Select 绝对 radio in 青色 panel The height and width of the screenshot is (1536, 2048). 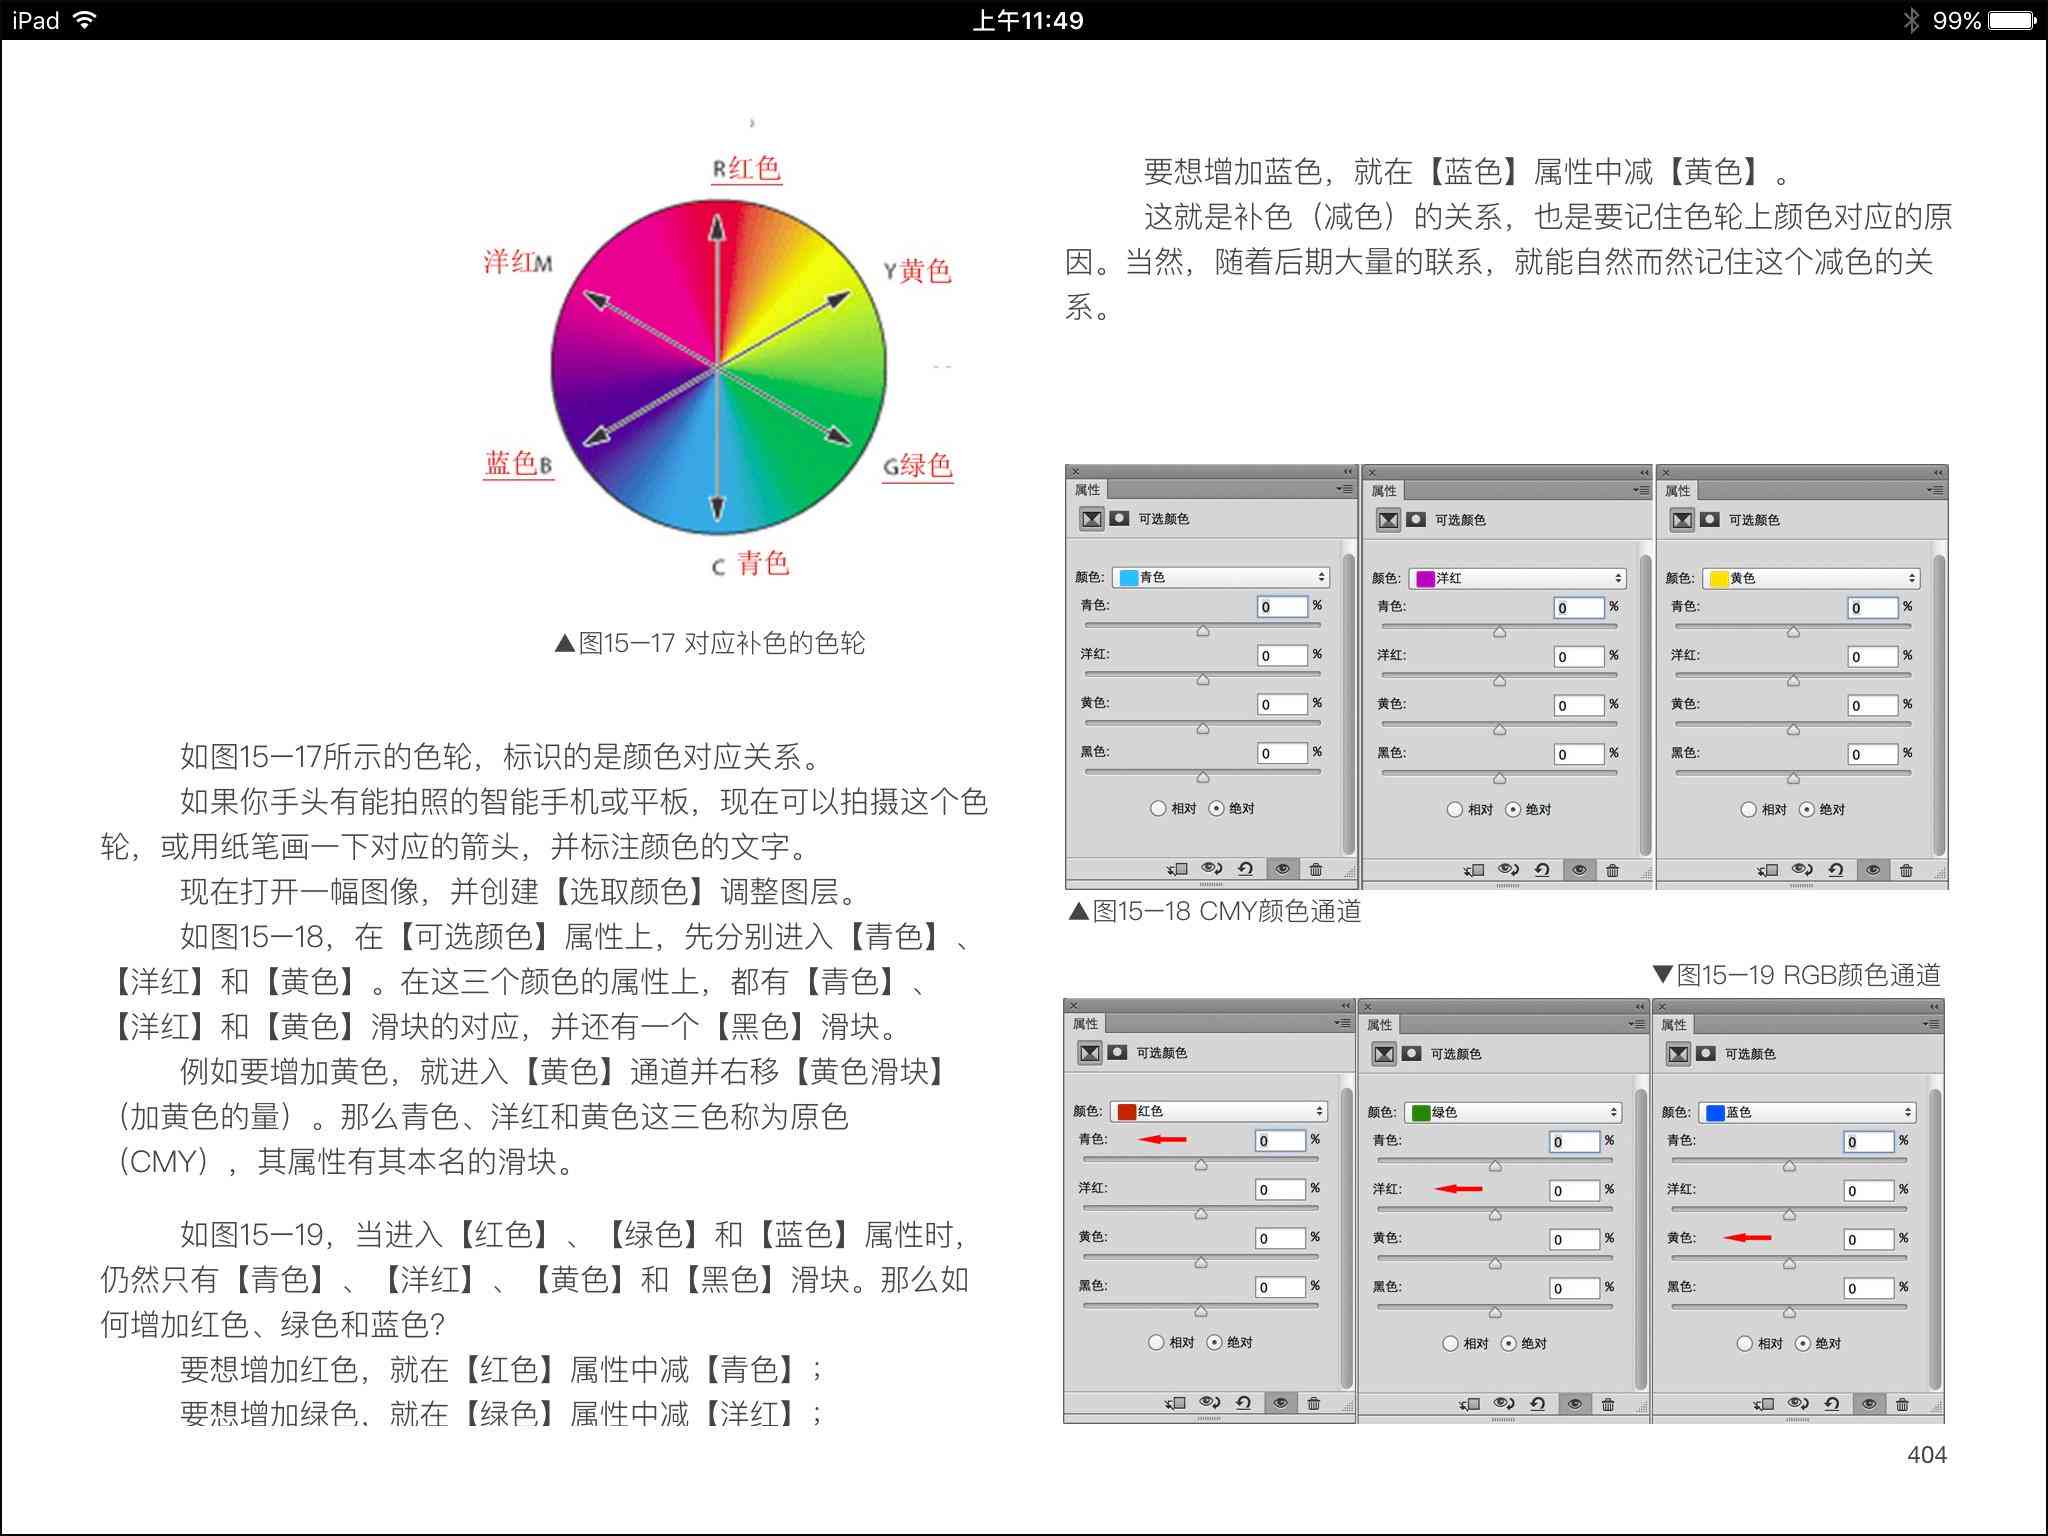tap(1217, 808)
